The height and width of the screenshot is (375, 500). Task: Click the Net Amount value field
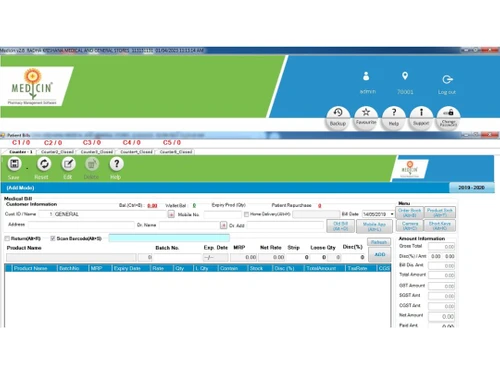coord(442,316)
